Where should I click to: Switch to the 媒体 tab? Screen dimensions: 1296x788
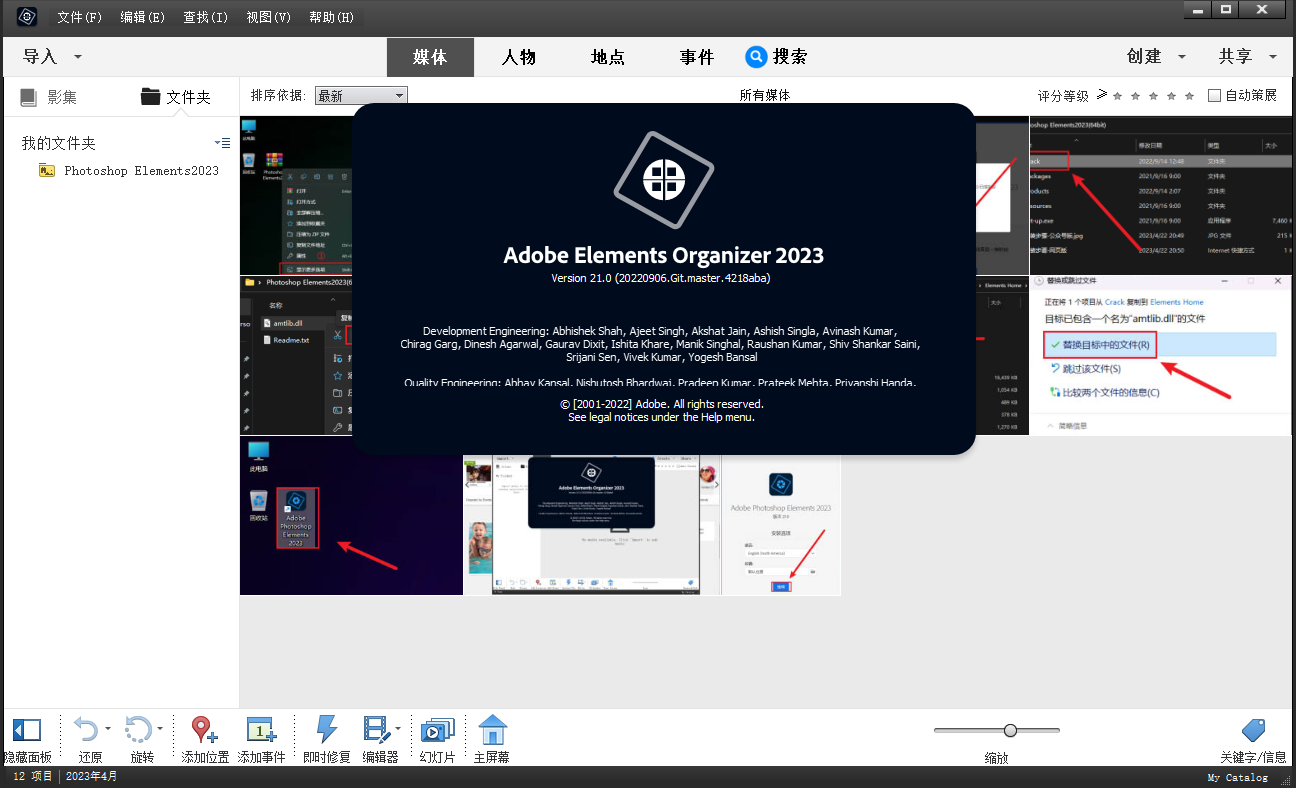click(430, 57)
